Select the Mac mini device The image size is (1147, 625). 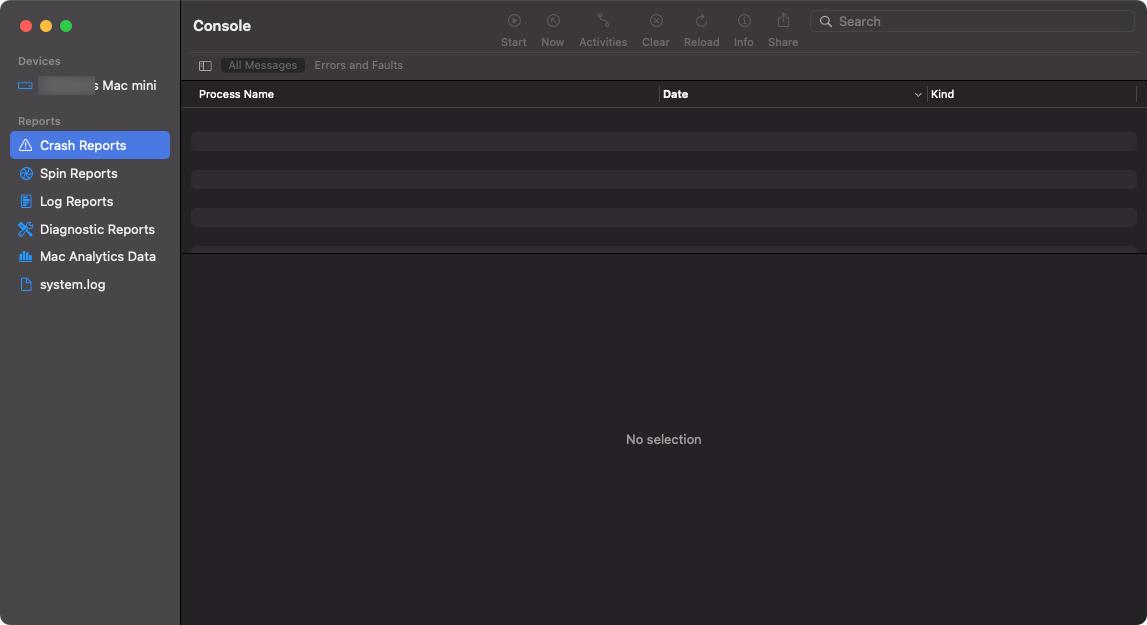(x=90, y=86)
